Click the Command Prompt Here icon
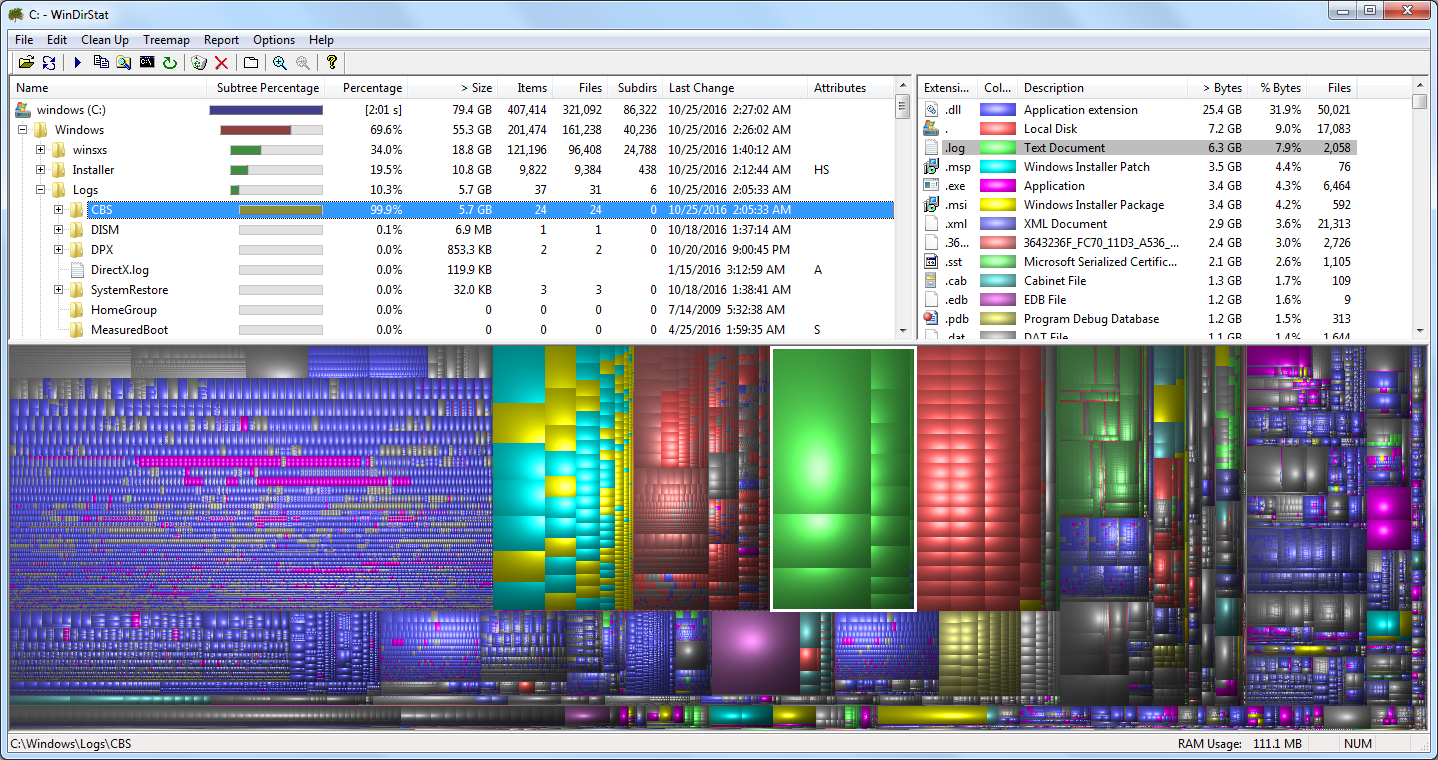The image size is (1438, 760). tap(147, 62)
